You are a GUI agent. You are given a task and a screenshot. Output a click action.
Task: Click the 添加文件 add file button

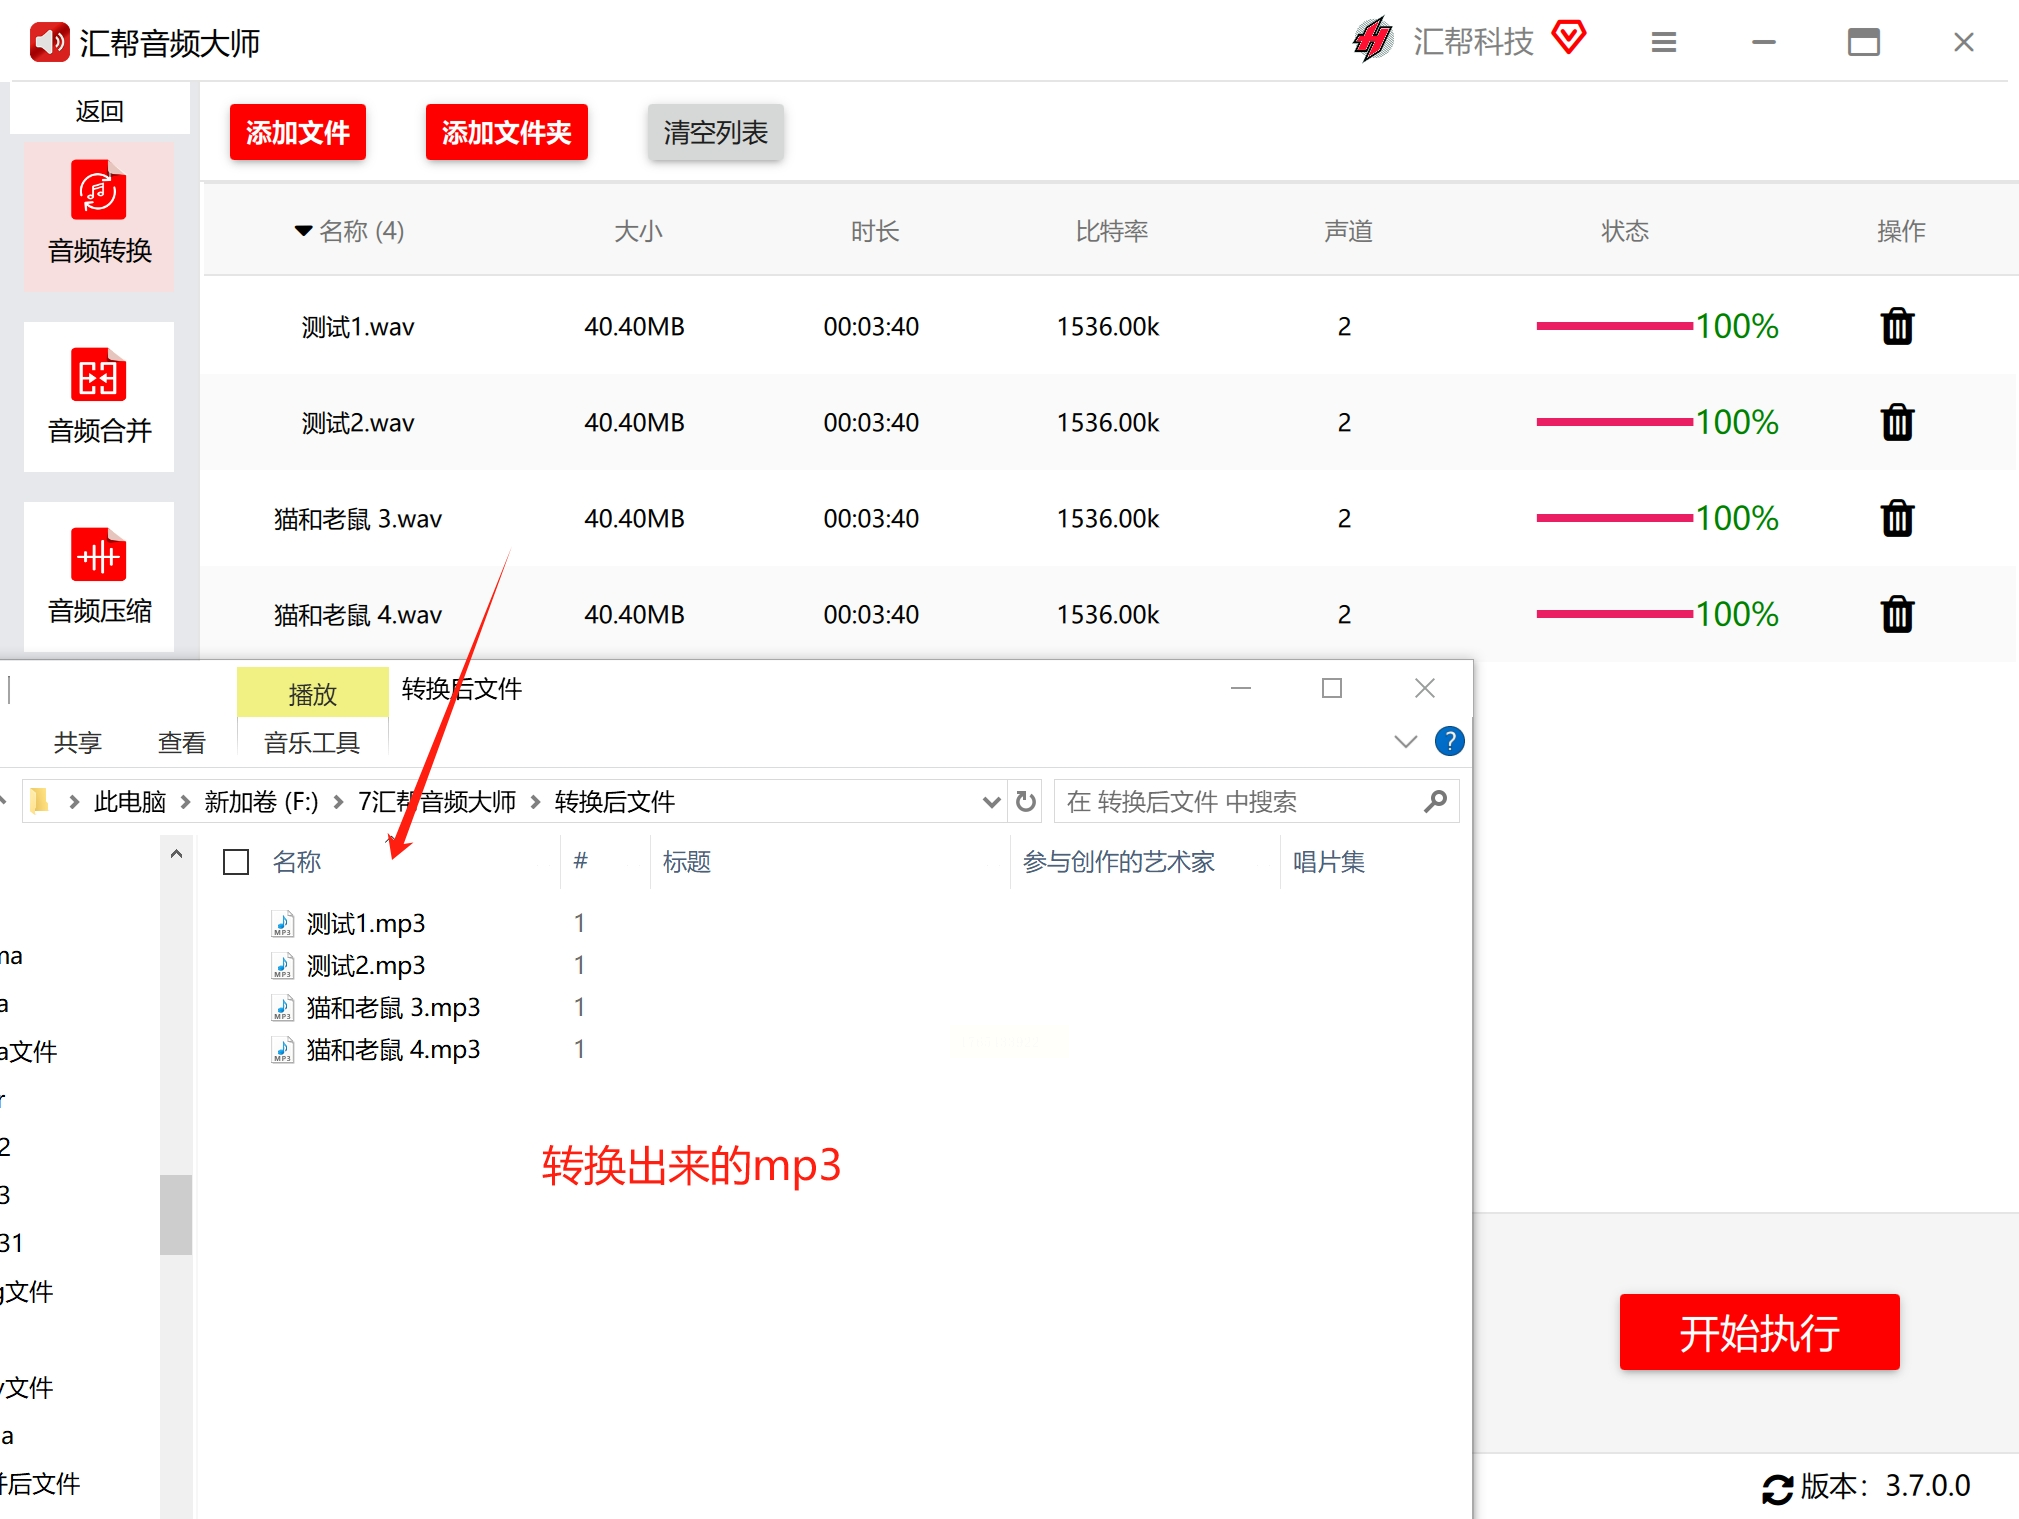(x=297, y=132)
